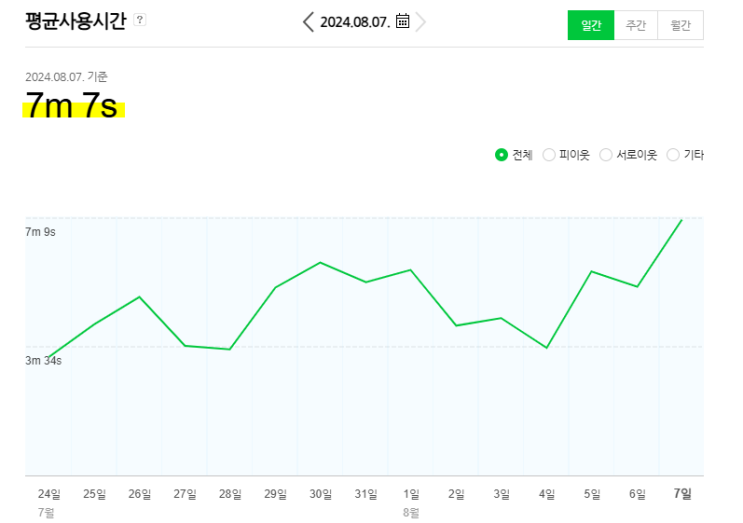This screenshot has width=743, height=523.
Task: Click the 2024.08.07. date text
Action: pos(355,22)
